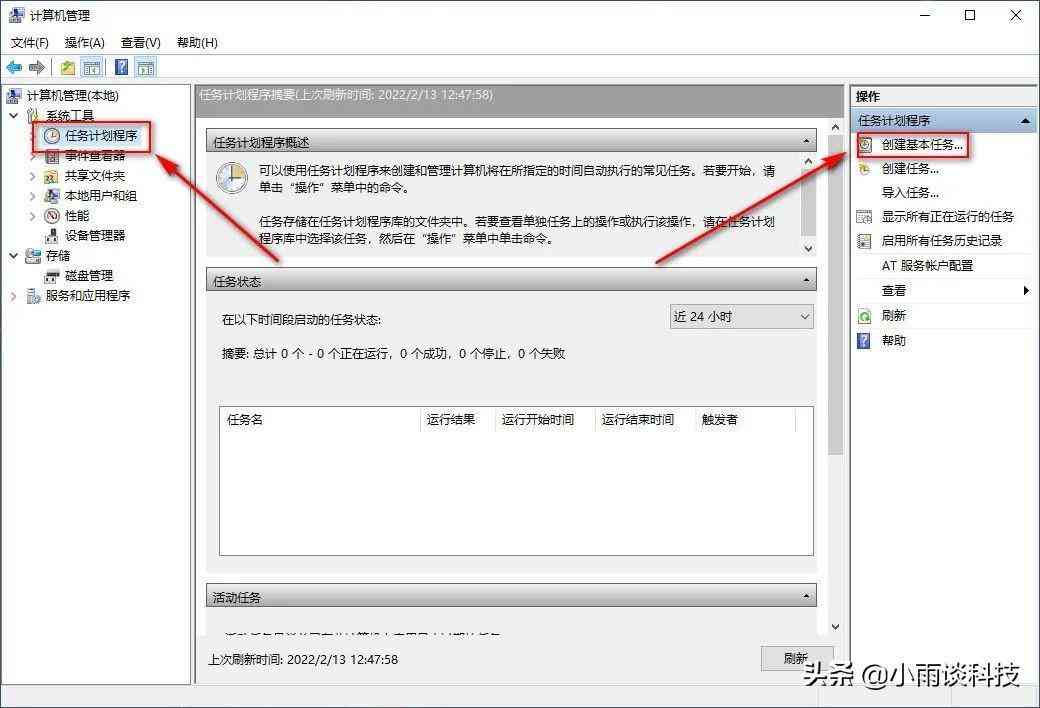Click the 任务计划程序 clock icon in tree

[52, 135]
